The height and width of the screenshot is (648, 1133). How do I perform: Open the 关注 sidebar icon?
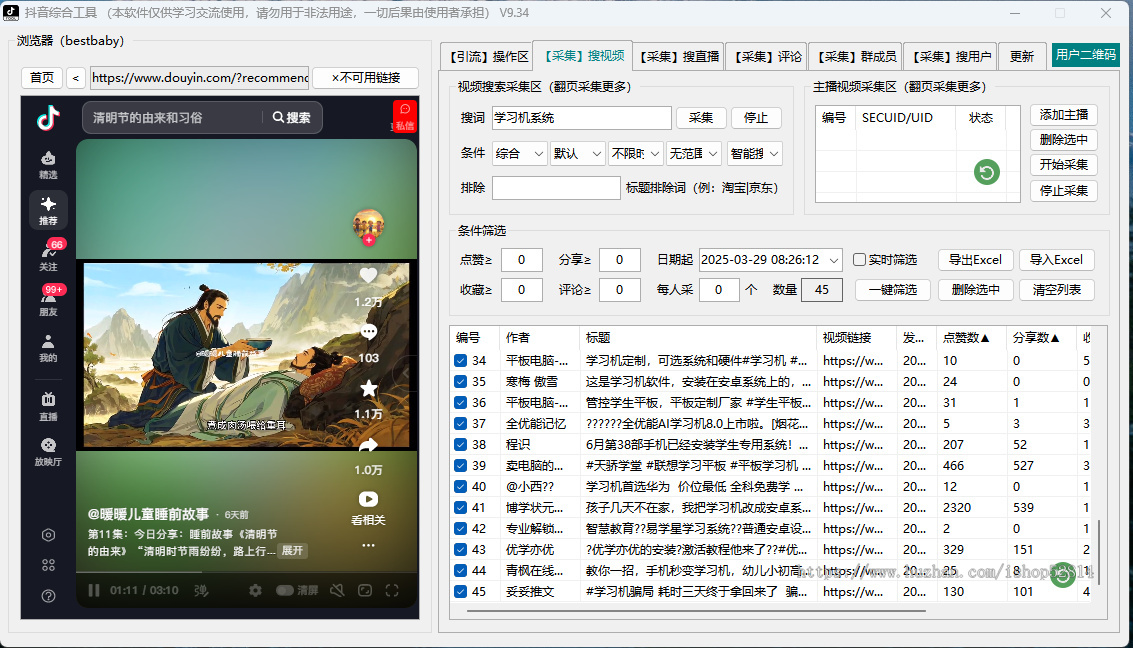tap(48, 256)
